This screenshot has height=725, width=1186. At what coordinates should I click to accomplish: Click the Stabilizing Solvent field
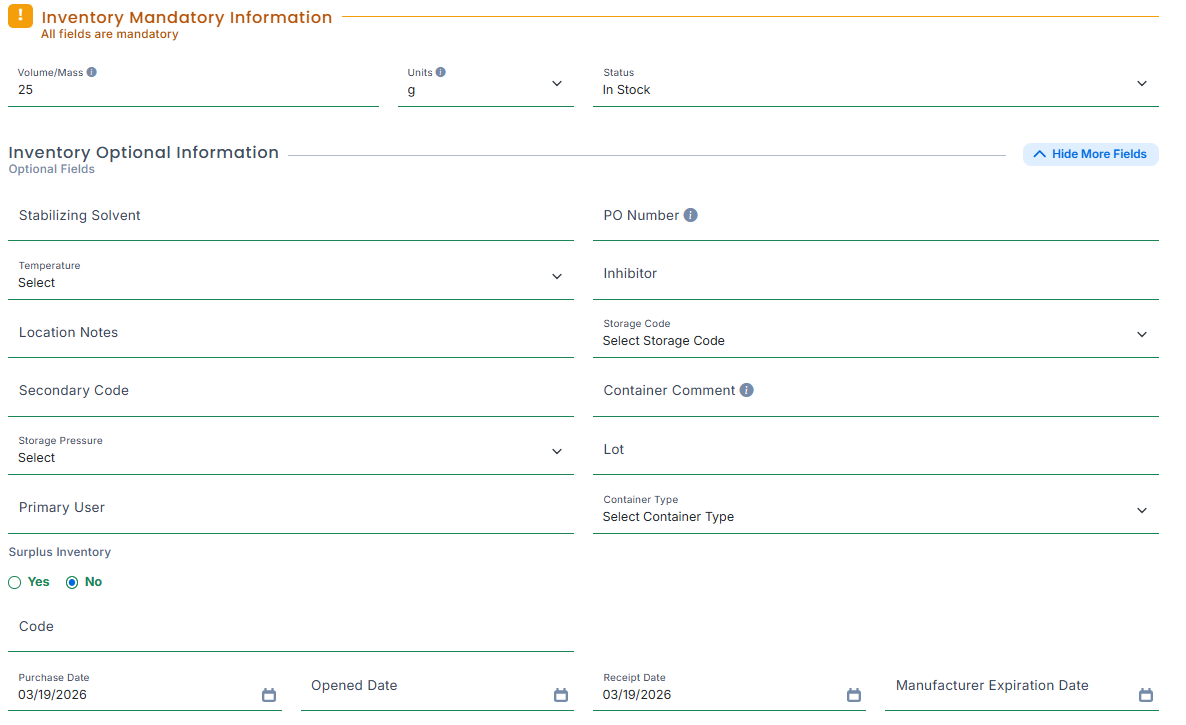[290, 218]
